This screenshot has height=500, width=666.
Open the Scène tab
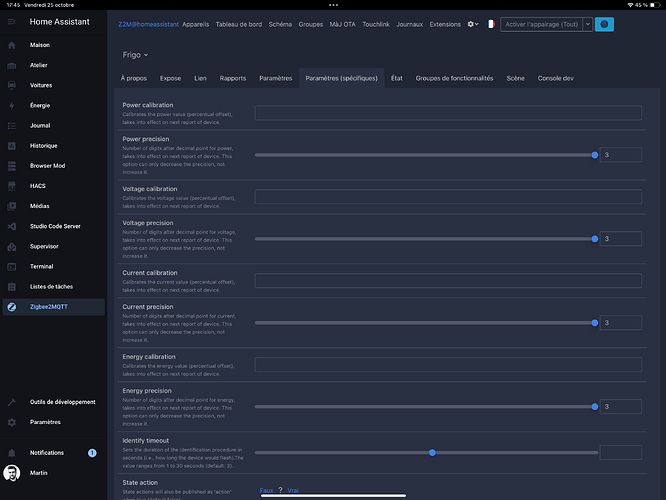[x=515, y=78]
